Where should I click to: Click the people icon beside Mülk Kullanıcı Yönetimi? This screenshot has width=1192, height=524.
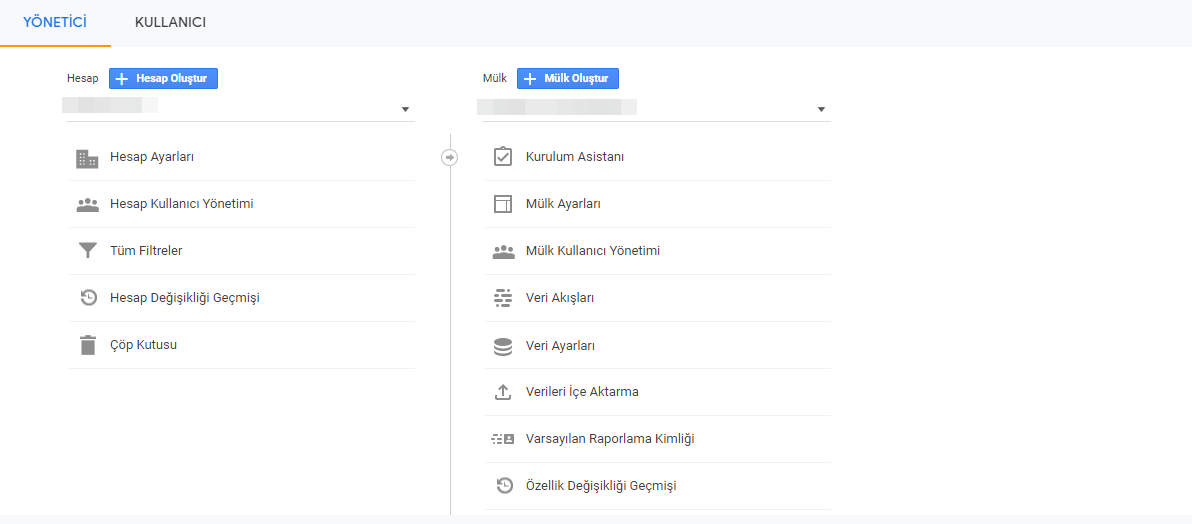coord(503,252)
